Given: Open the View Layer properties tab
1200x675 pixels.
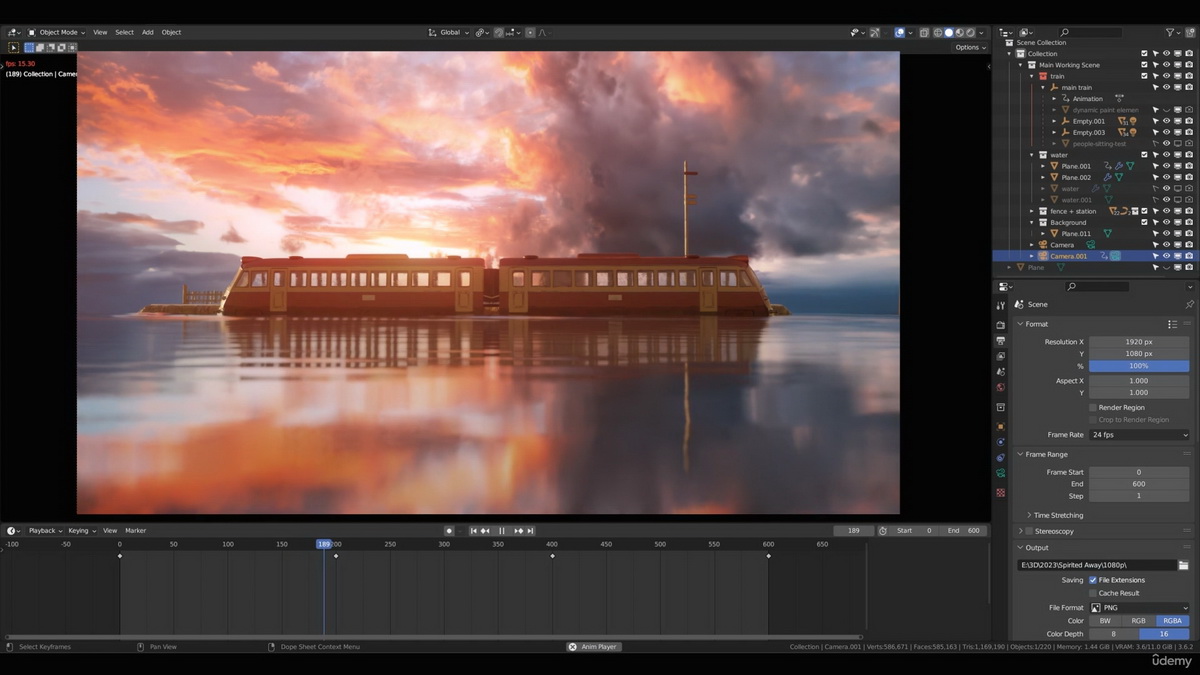Looking at the screenshot, I should pyautogui.click(x=1000, y=356).
